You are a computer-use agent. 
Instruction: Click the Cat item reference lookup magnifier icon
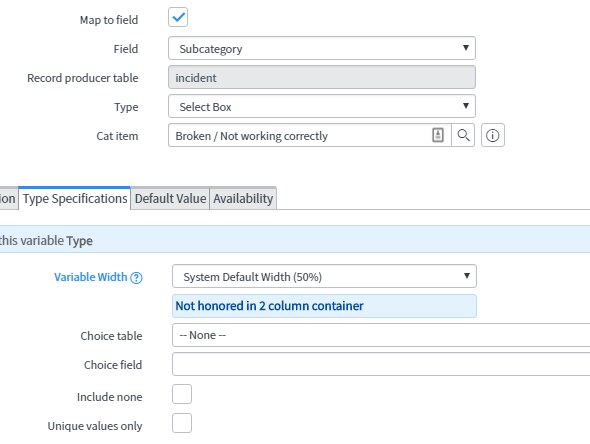point(463,135)
